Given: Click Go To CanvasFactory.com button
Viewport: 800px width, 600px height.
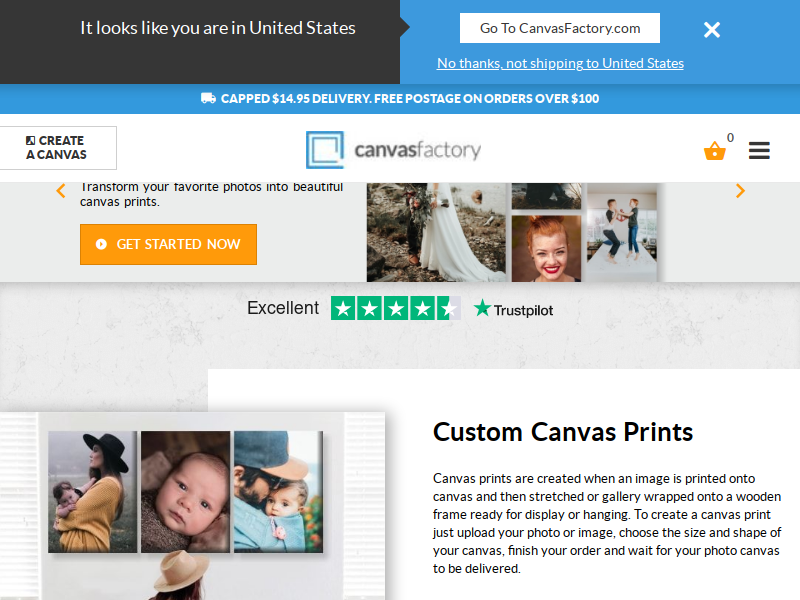Looking at the screenshot, I should click(x=560, y=28).
